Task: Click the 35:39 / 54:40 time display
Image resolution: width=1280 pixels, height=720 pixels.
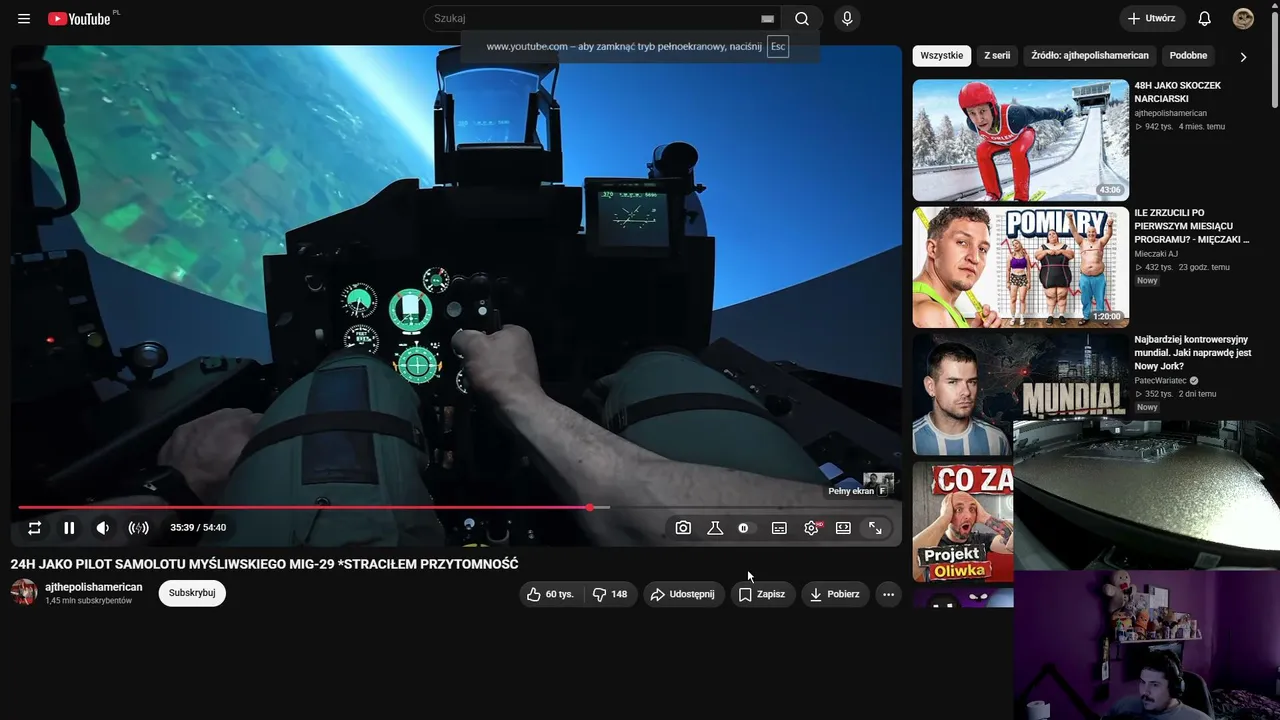Action: [x=198, y=528]
